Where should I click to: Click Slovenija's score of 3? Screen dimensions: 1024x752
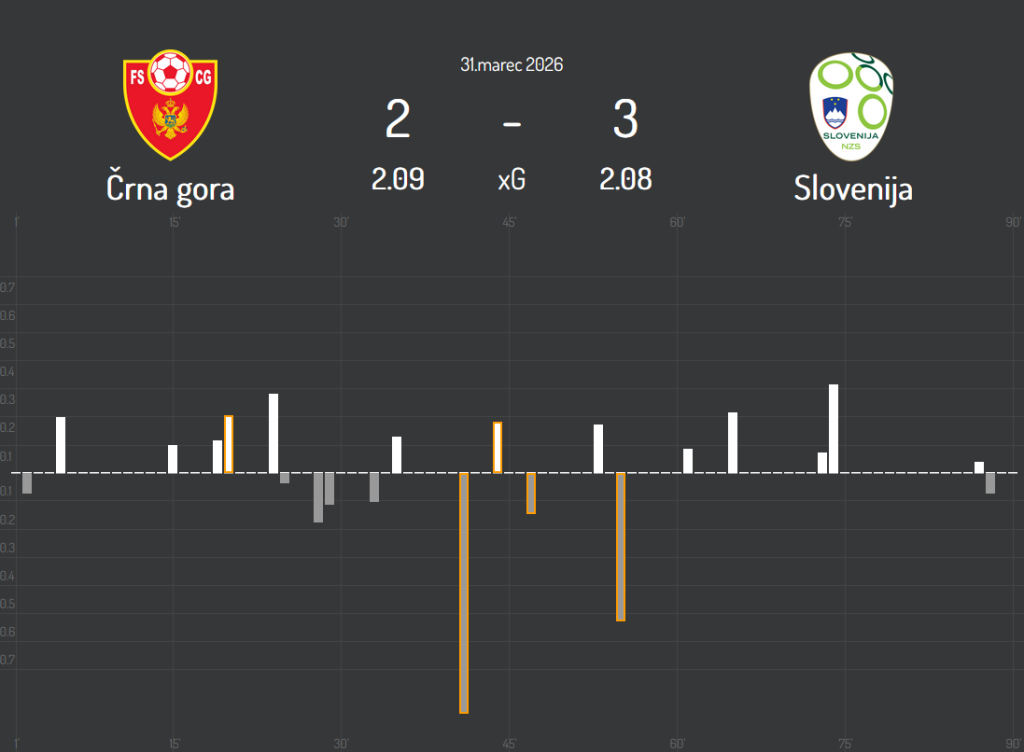point(625,121)
